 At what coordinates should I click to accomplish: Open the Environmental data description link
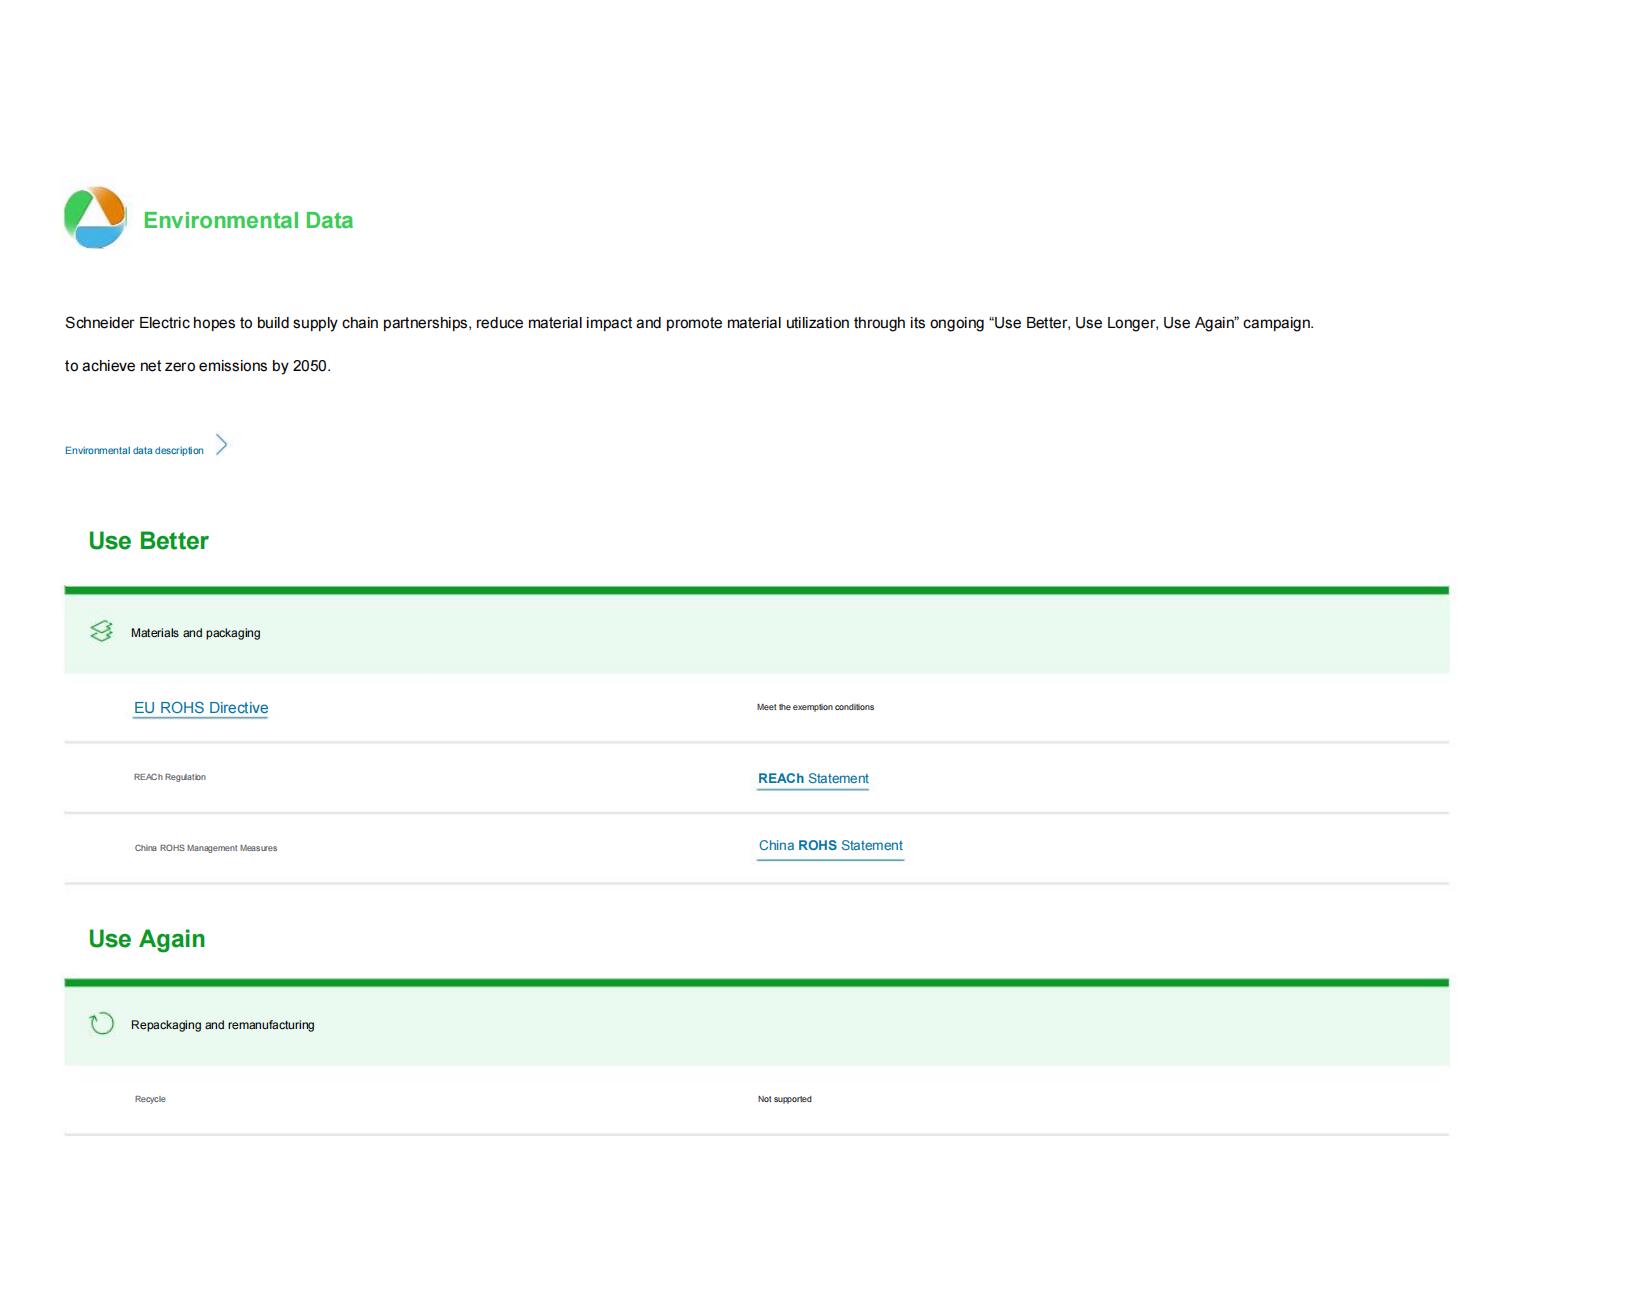coord(134,451)
